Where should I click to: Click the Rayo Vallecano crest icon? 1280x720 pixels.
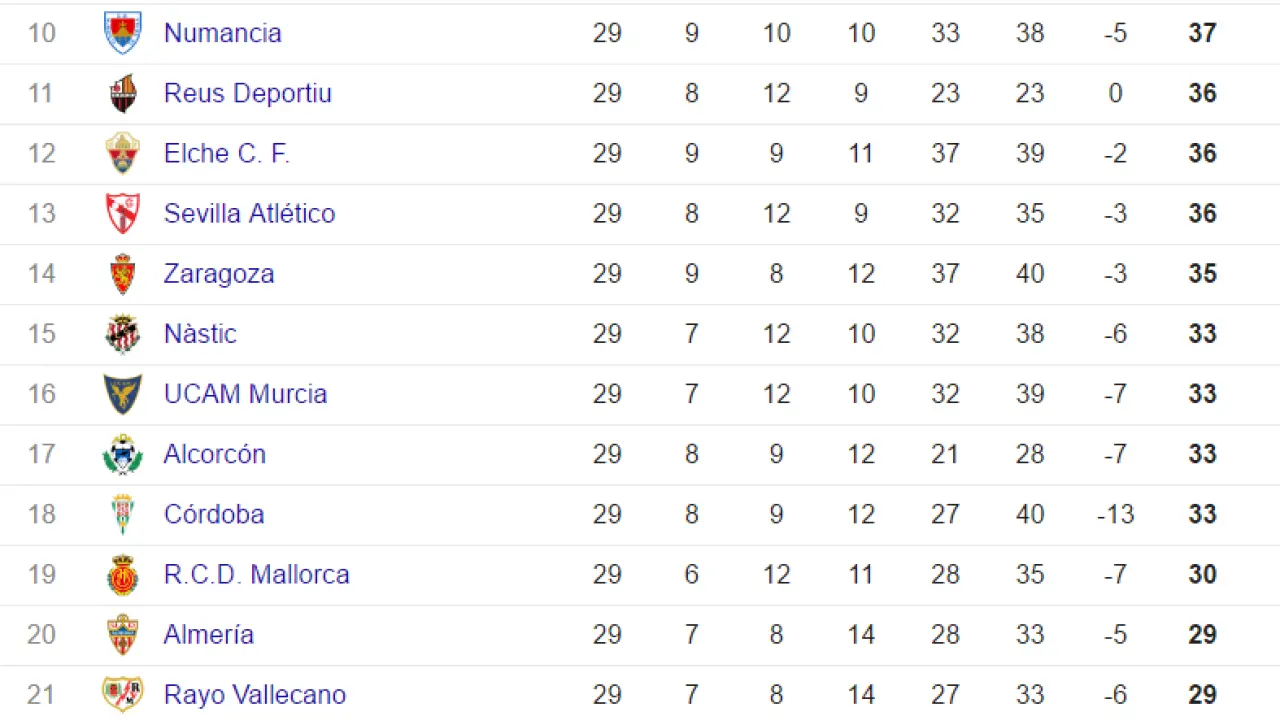pos(123,694)
